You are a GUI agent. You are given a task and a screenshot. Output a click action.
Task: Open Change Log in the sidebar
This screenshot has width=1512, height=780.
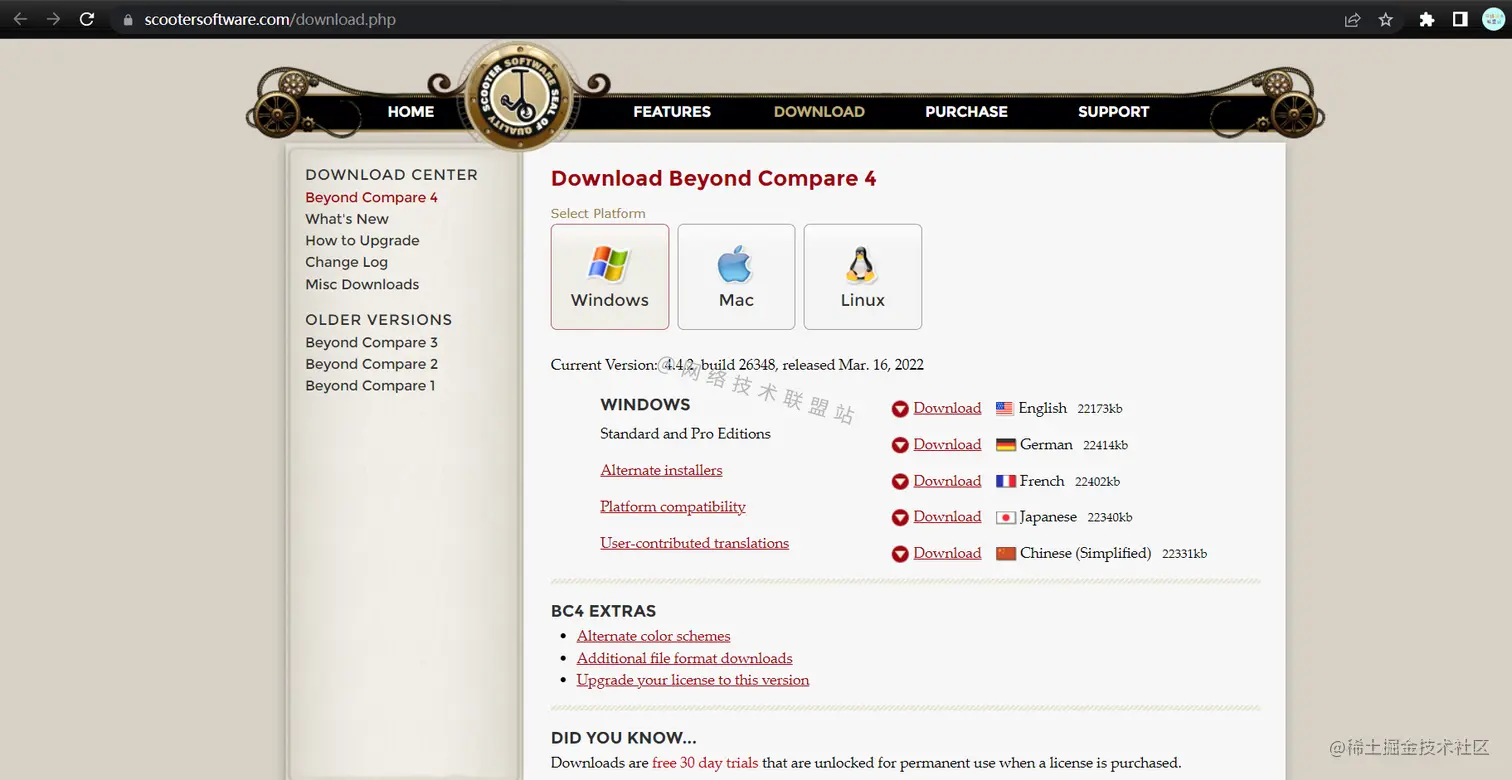tap(346, 262)
